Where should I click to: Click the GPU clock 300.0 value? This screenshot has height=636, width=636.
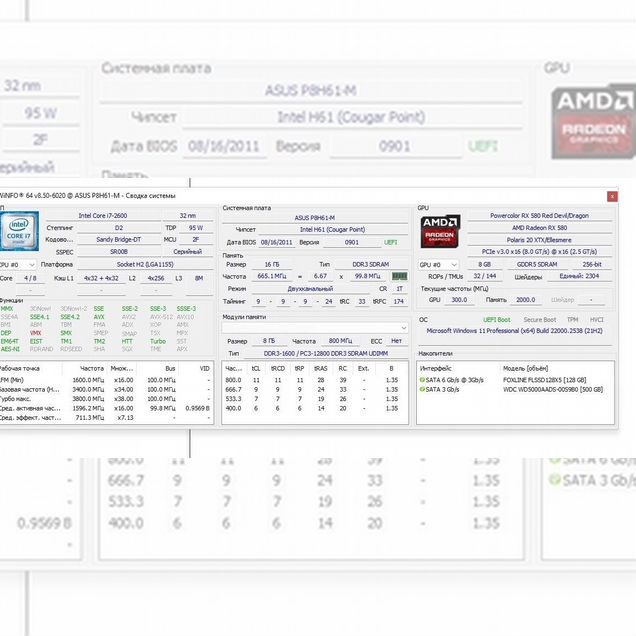[459, 300]
